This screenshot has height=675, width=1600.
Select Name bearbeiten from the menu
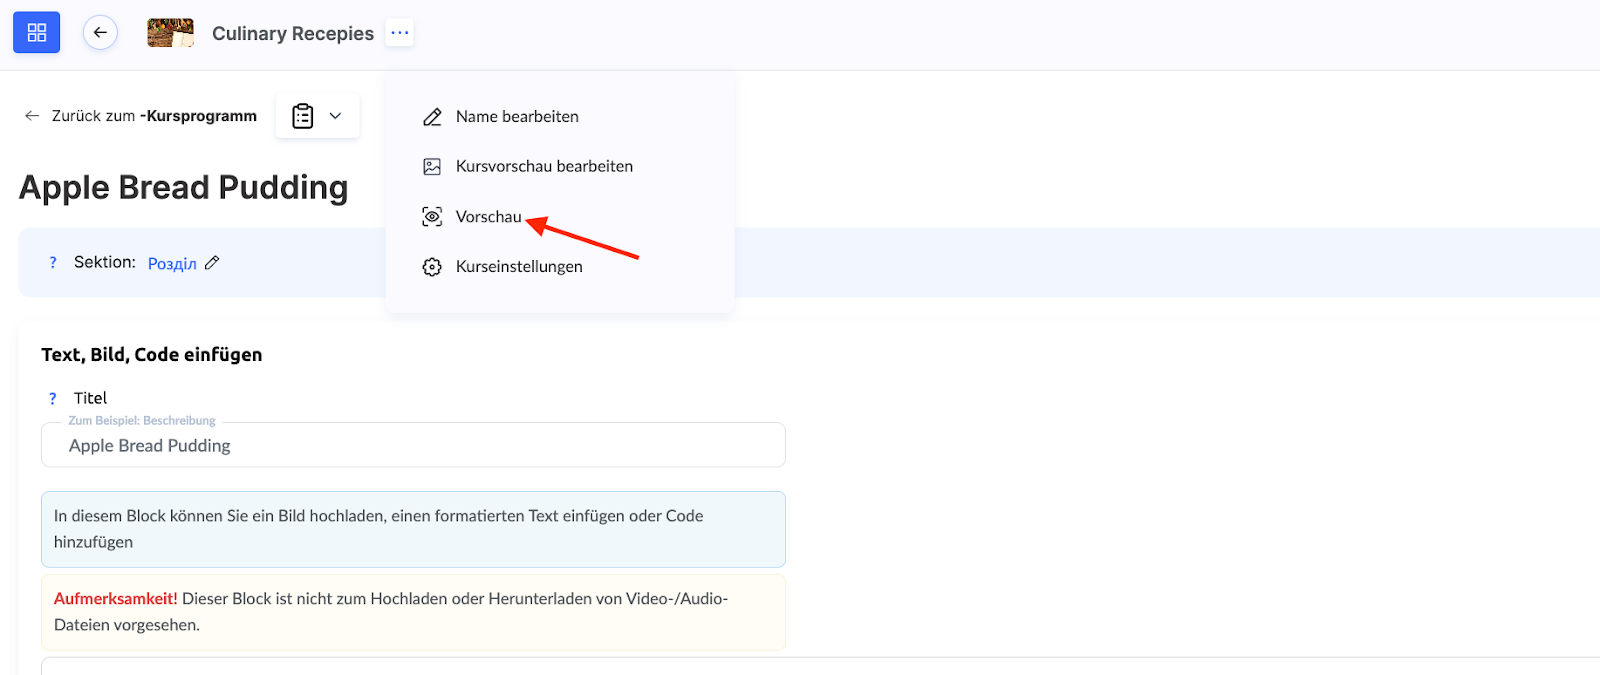(x=517, y=117)
